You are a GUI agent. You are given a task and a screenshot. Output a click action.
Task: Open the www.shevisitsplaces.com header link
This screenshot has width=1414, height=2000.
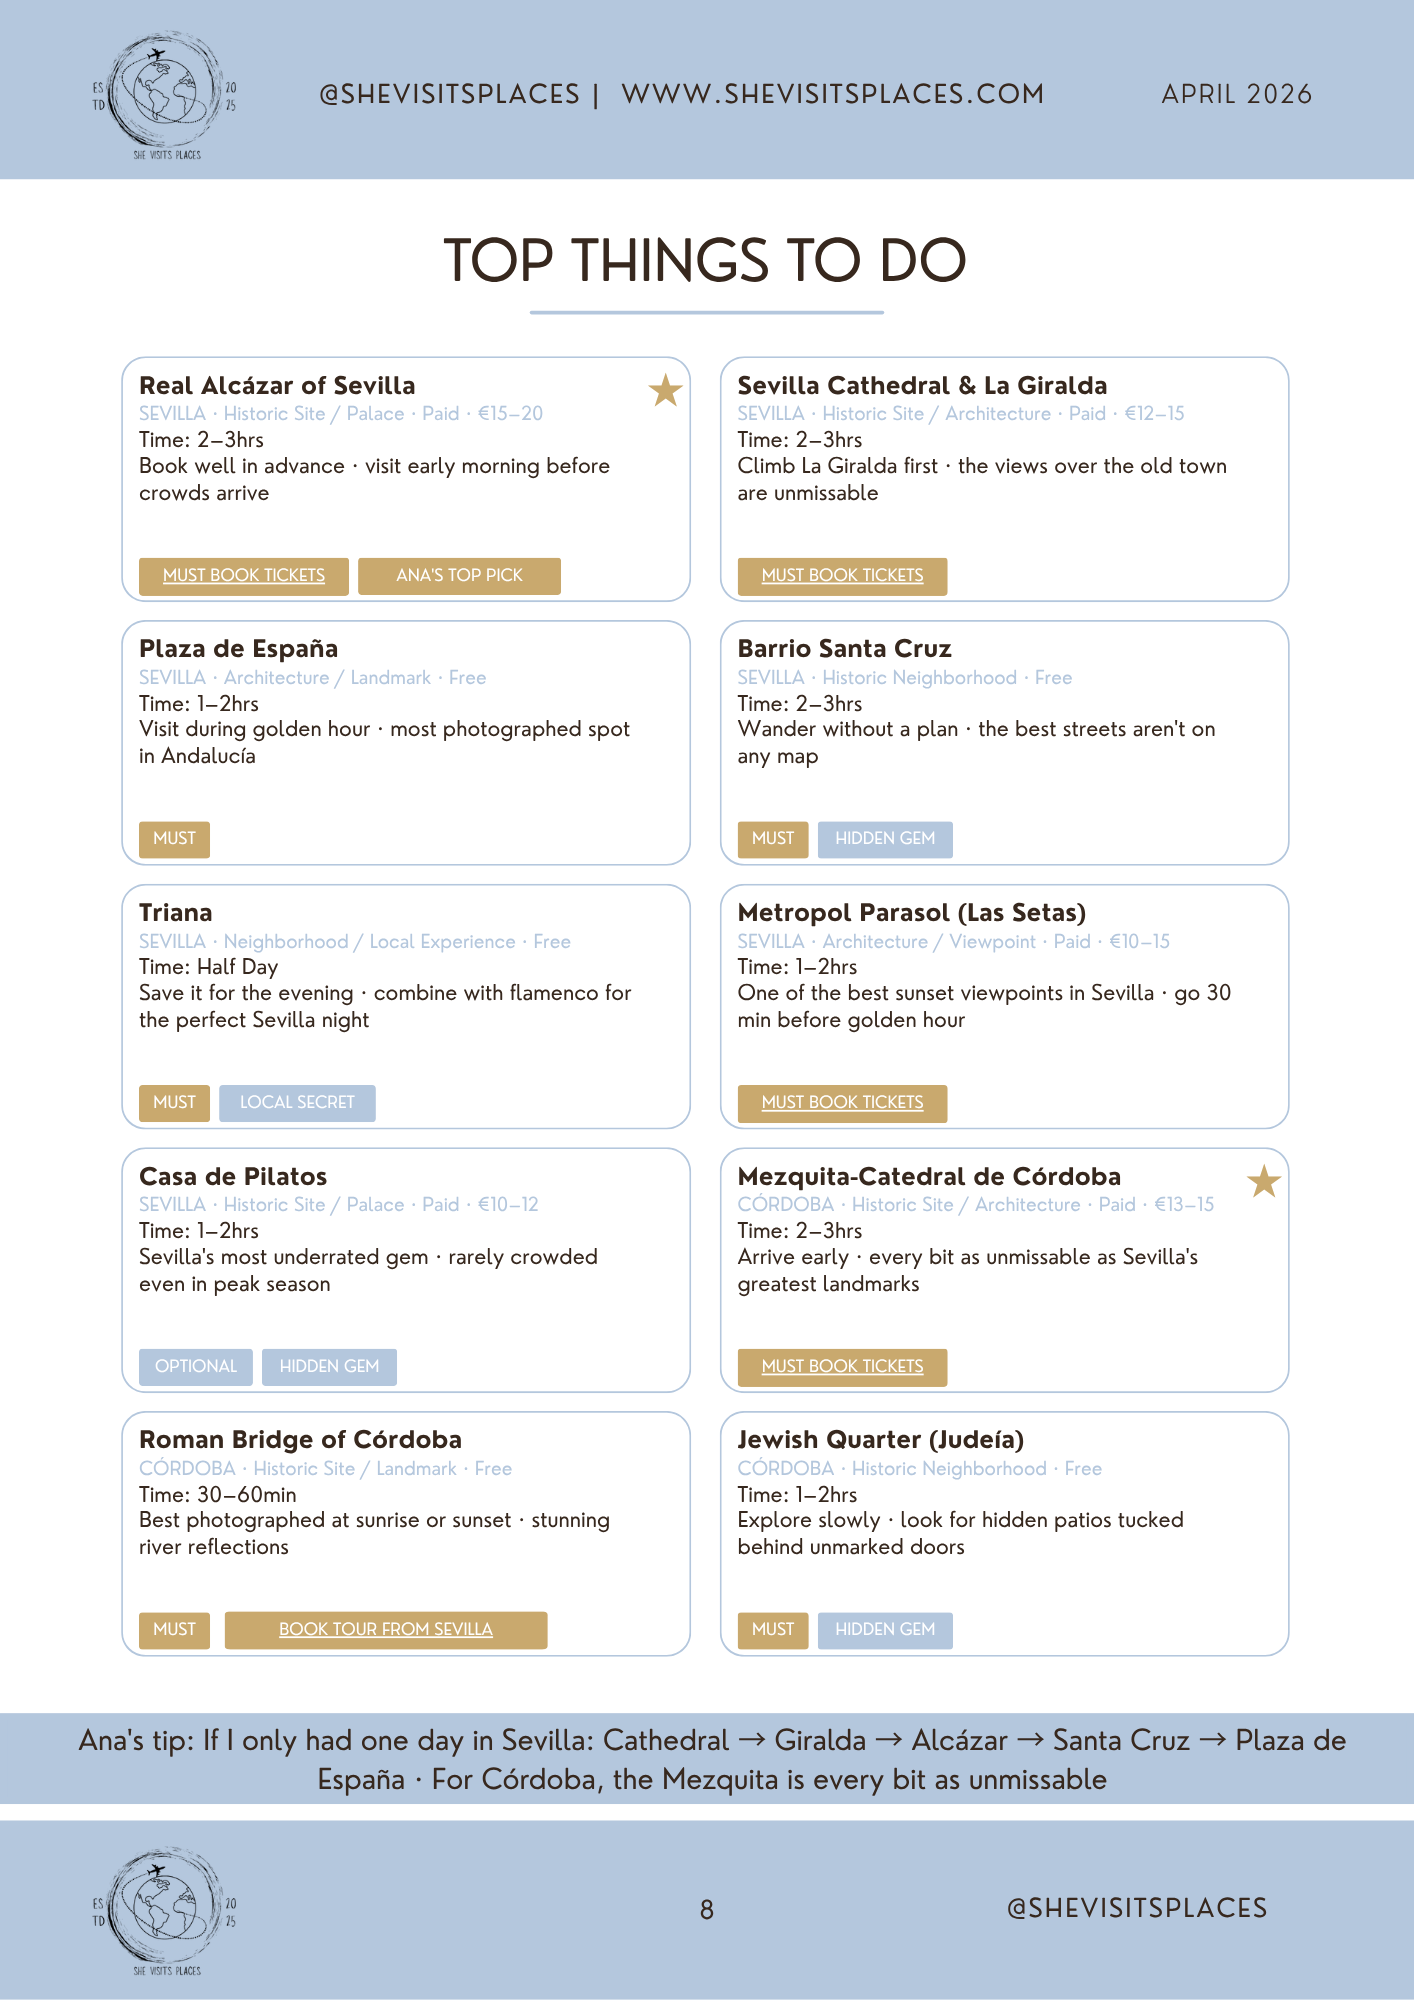[x=832, y=94]
